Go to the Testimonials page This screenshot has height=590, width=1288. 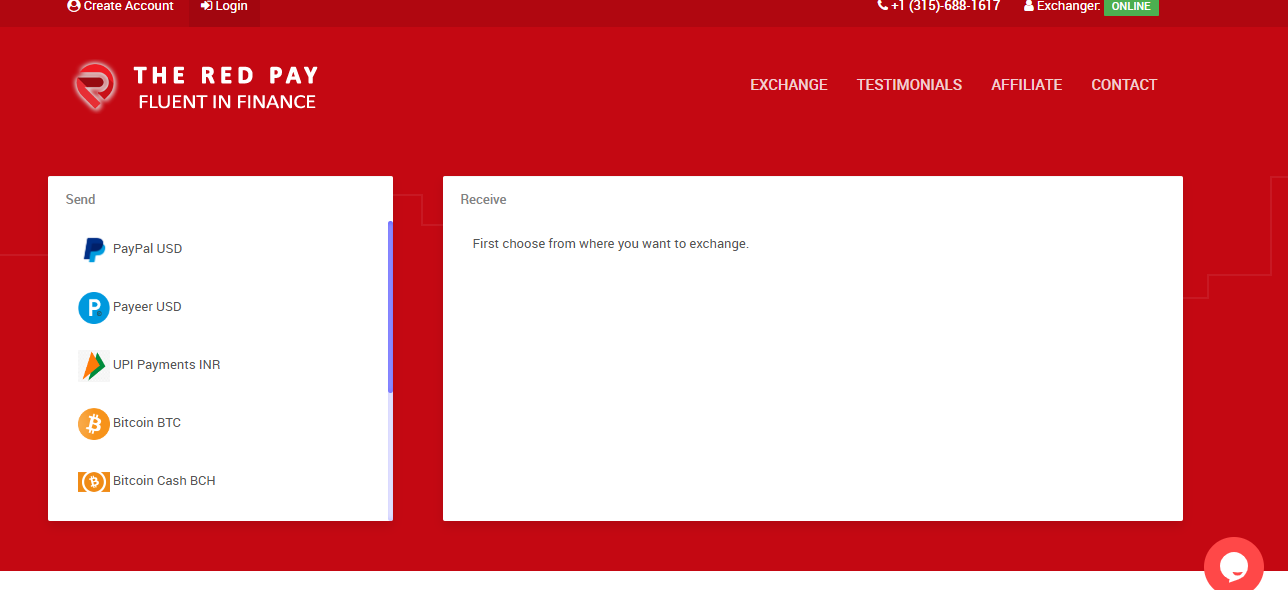pos(909,85)
